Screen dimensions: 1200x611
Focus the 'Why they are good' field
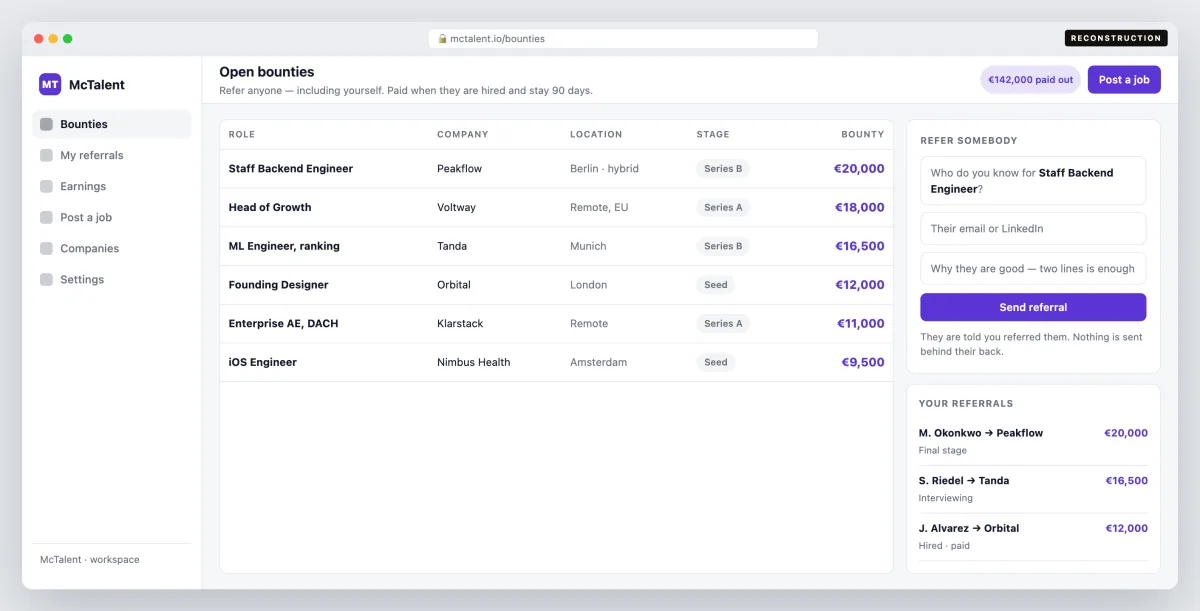click(1033, 268)
